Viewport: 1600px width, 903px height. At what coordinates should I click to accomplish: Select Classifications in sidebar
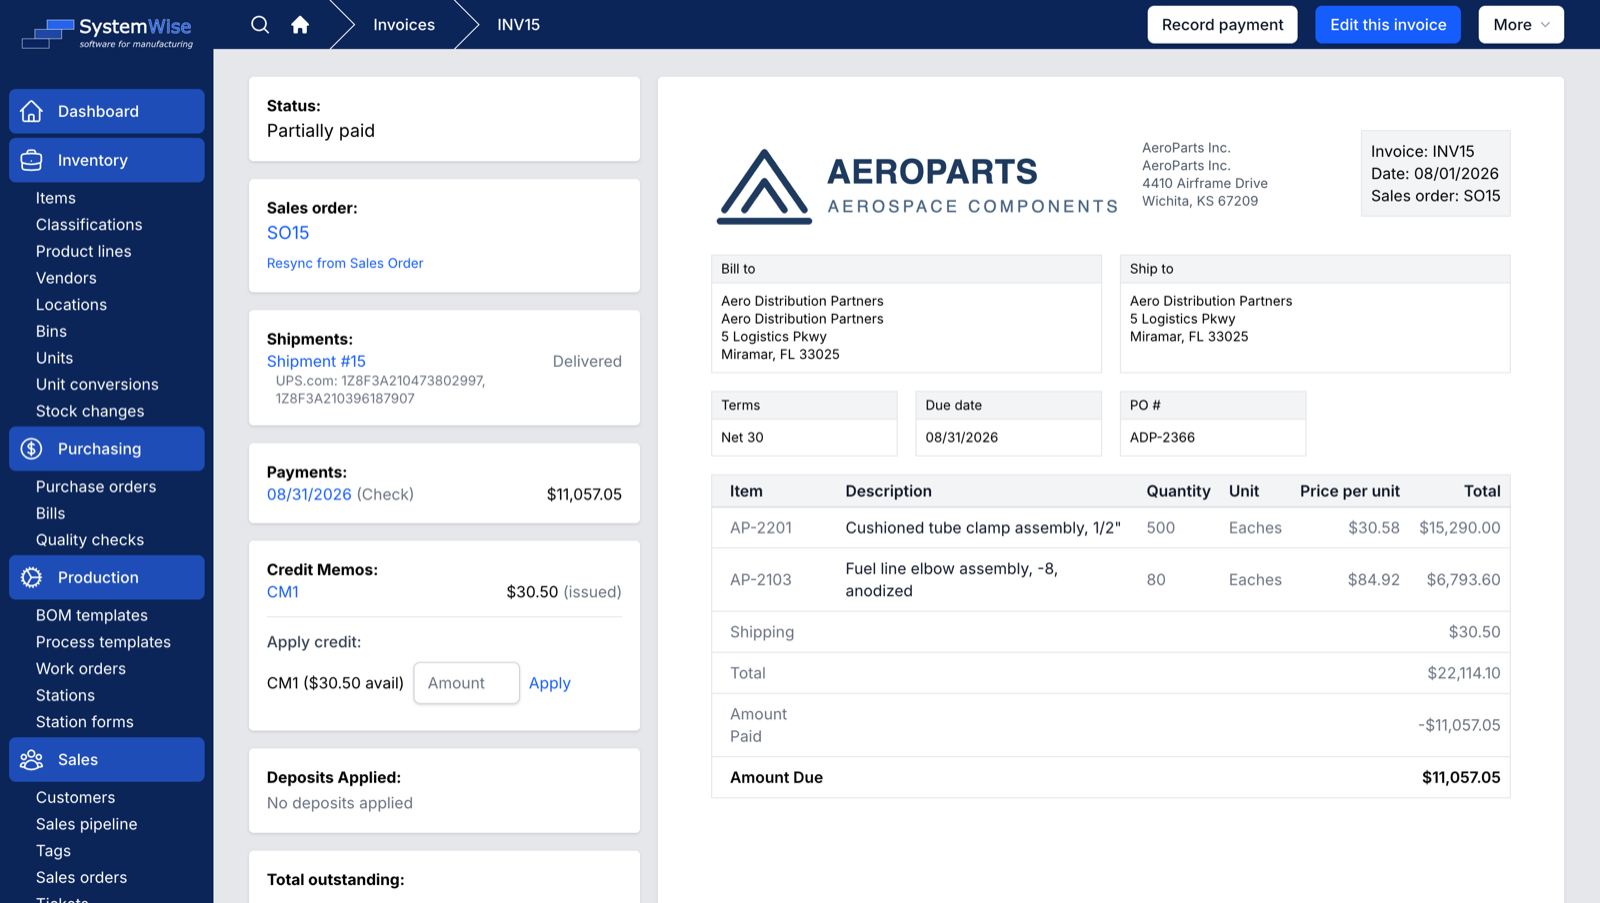(89, 225)
